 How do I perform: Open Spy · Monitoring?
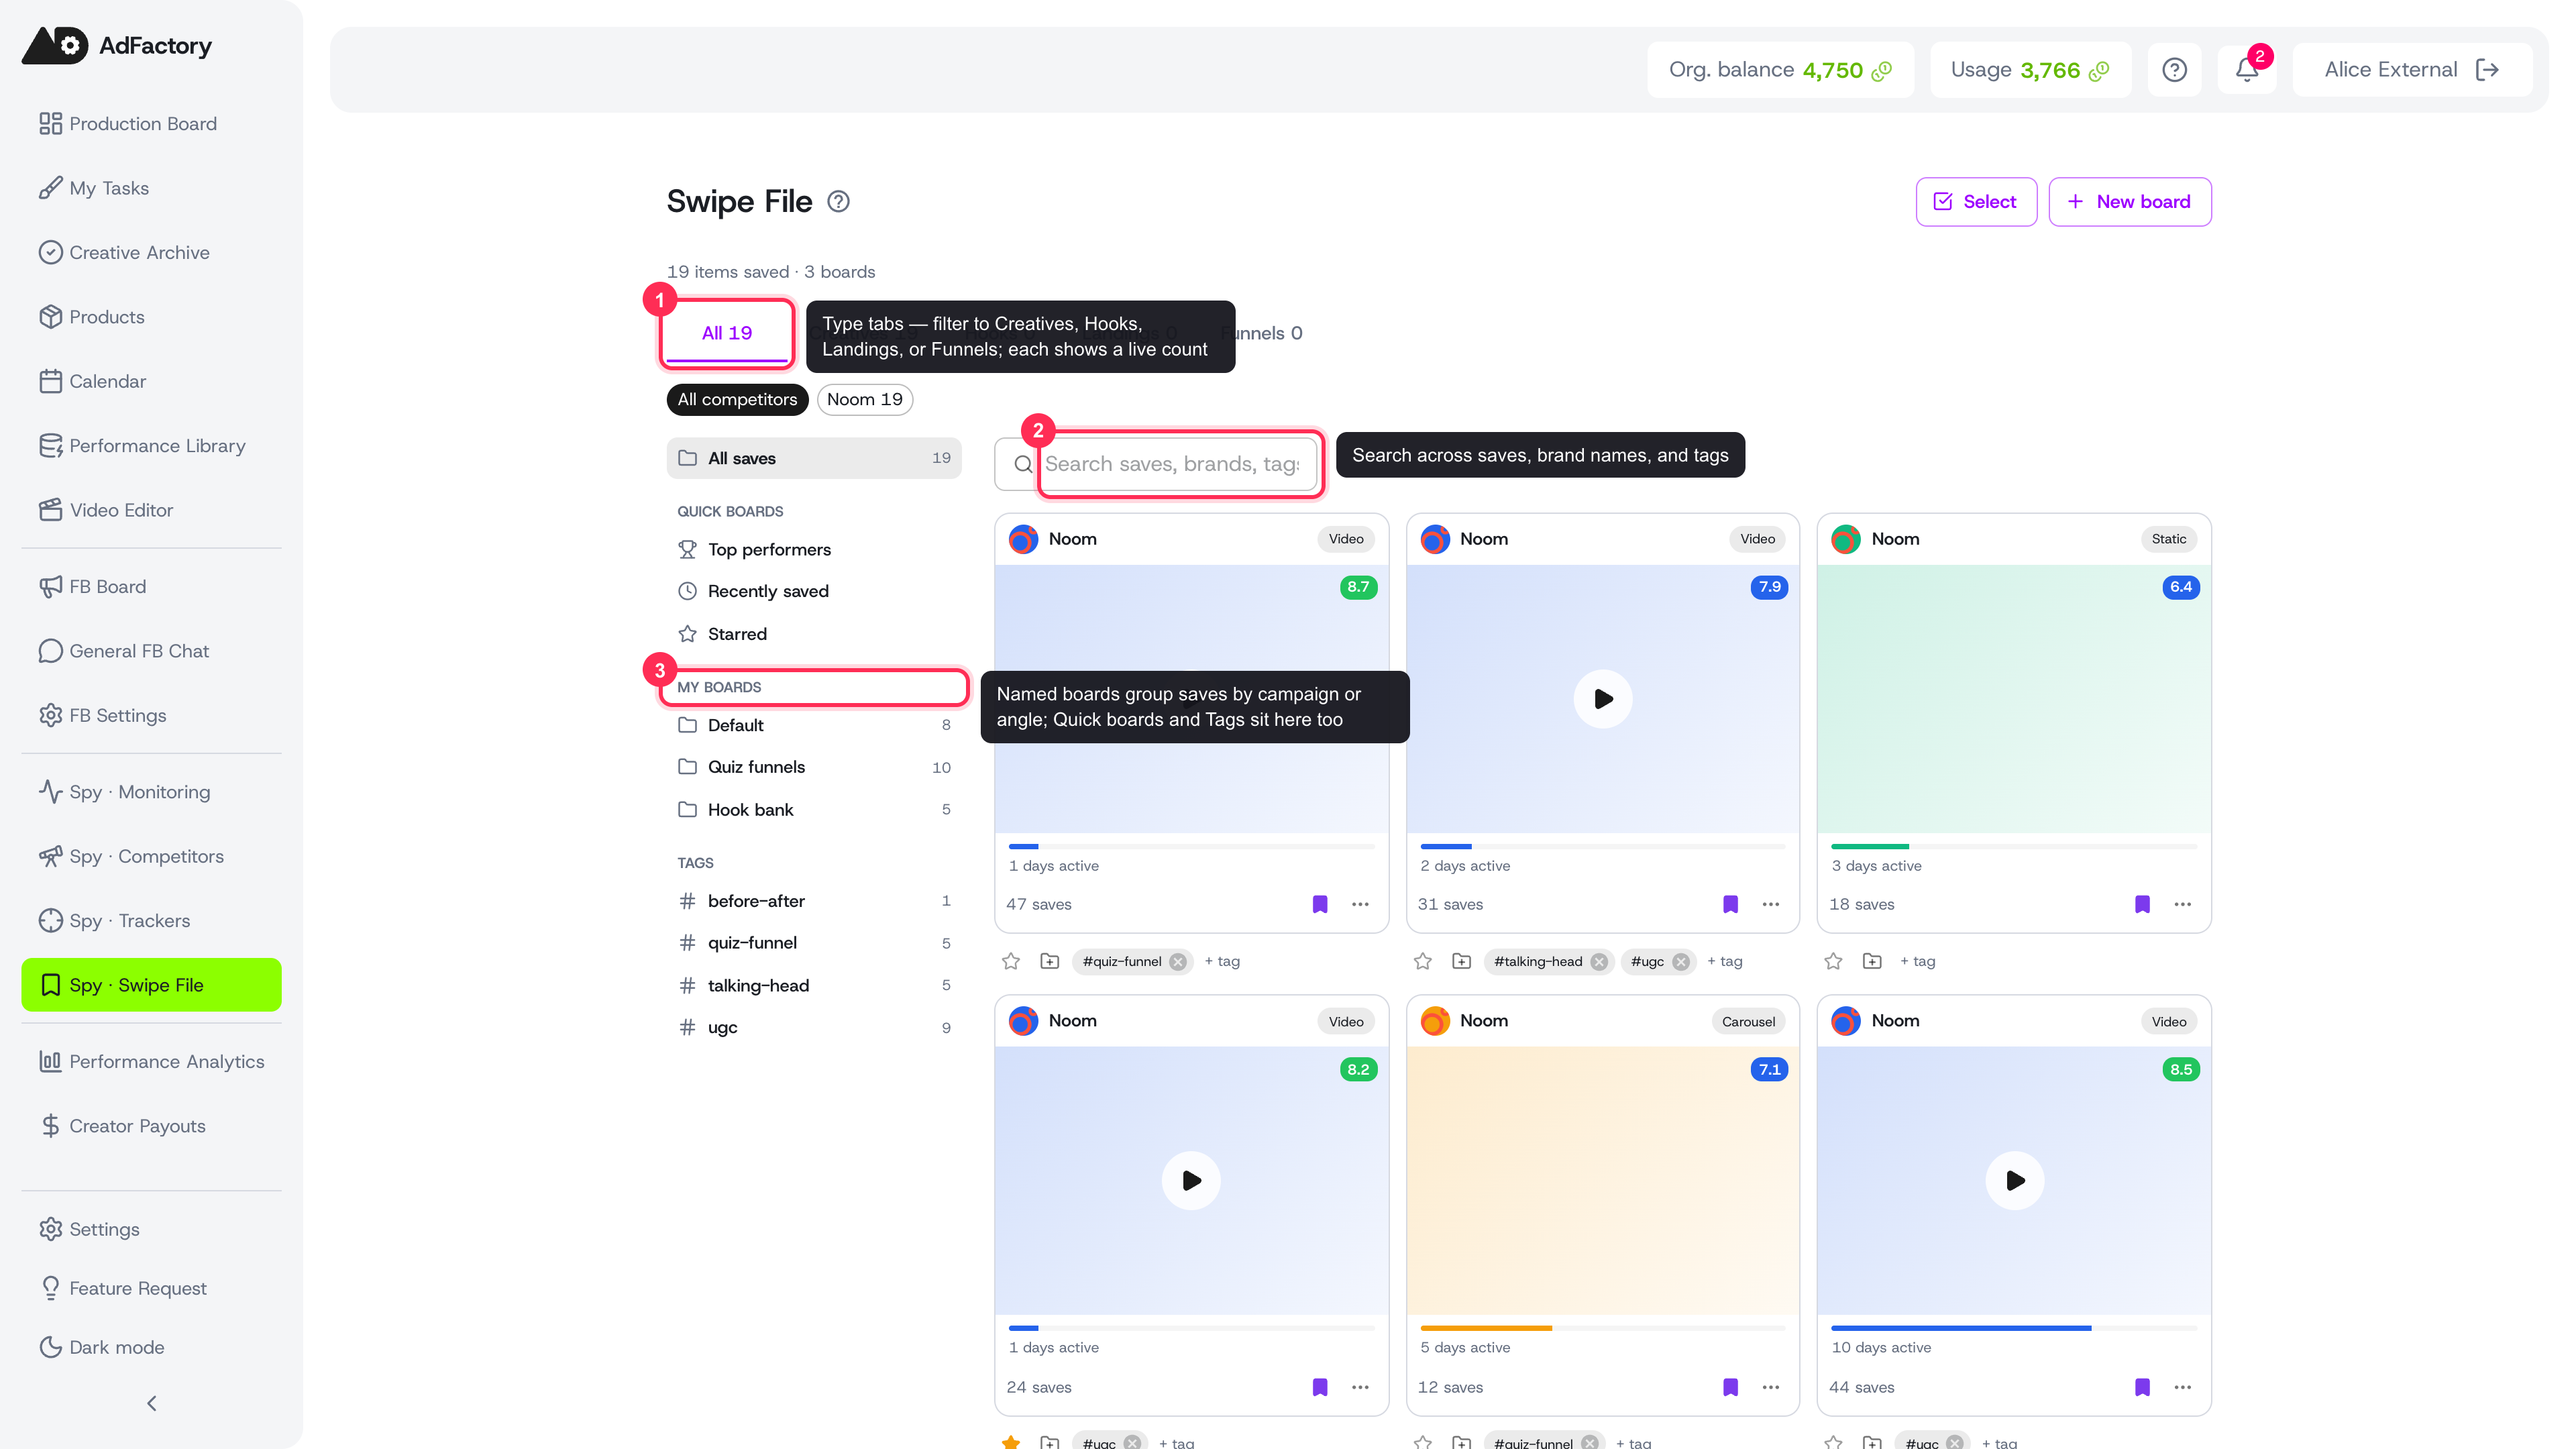152,792
